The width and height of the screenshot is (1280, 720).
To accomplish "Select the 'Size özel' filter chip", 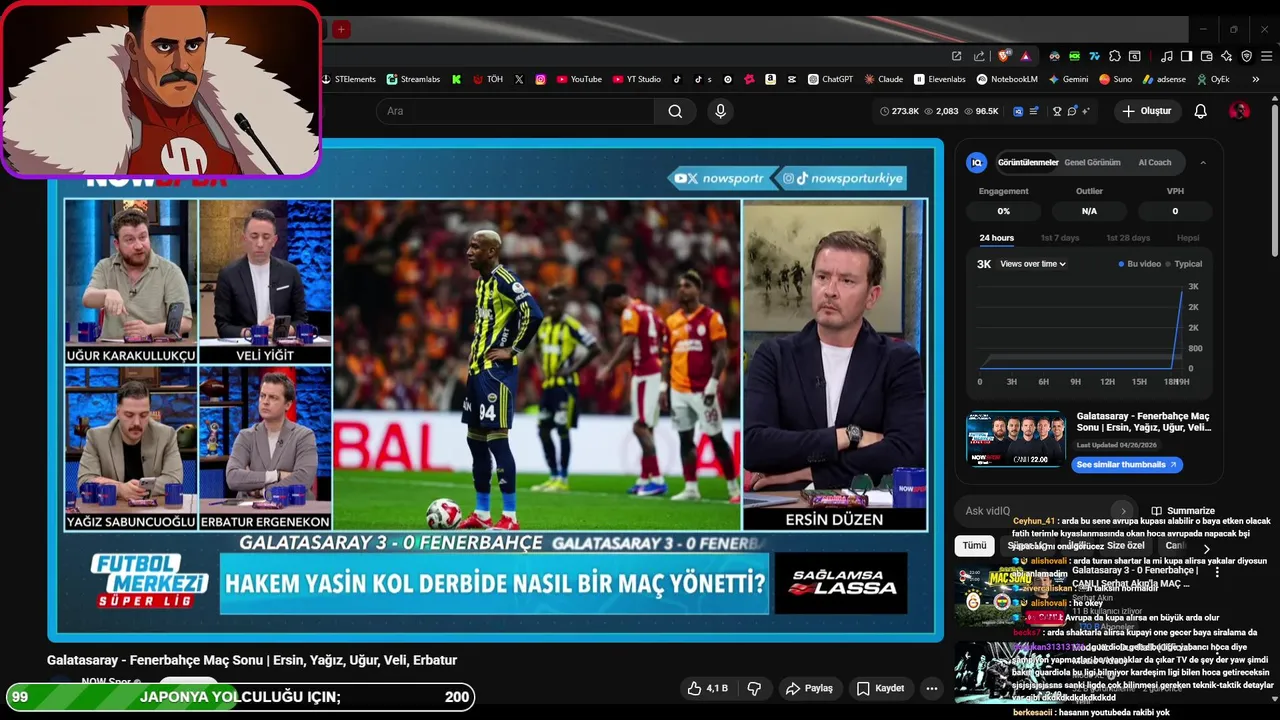I will (x=1125, y=545).
